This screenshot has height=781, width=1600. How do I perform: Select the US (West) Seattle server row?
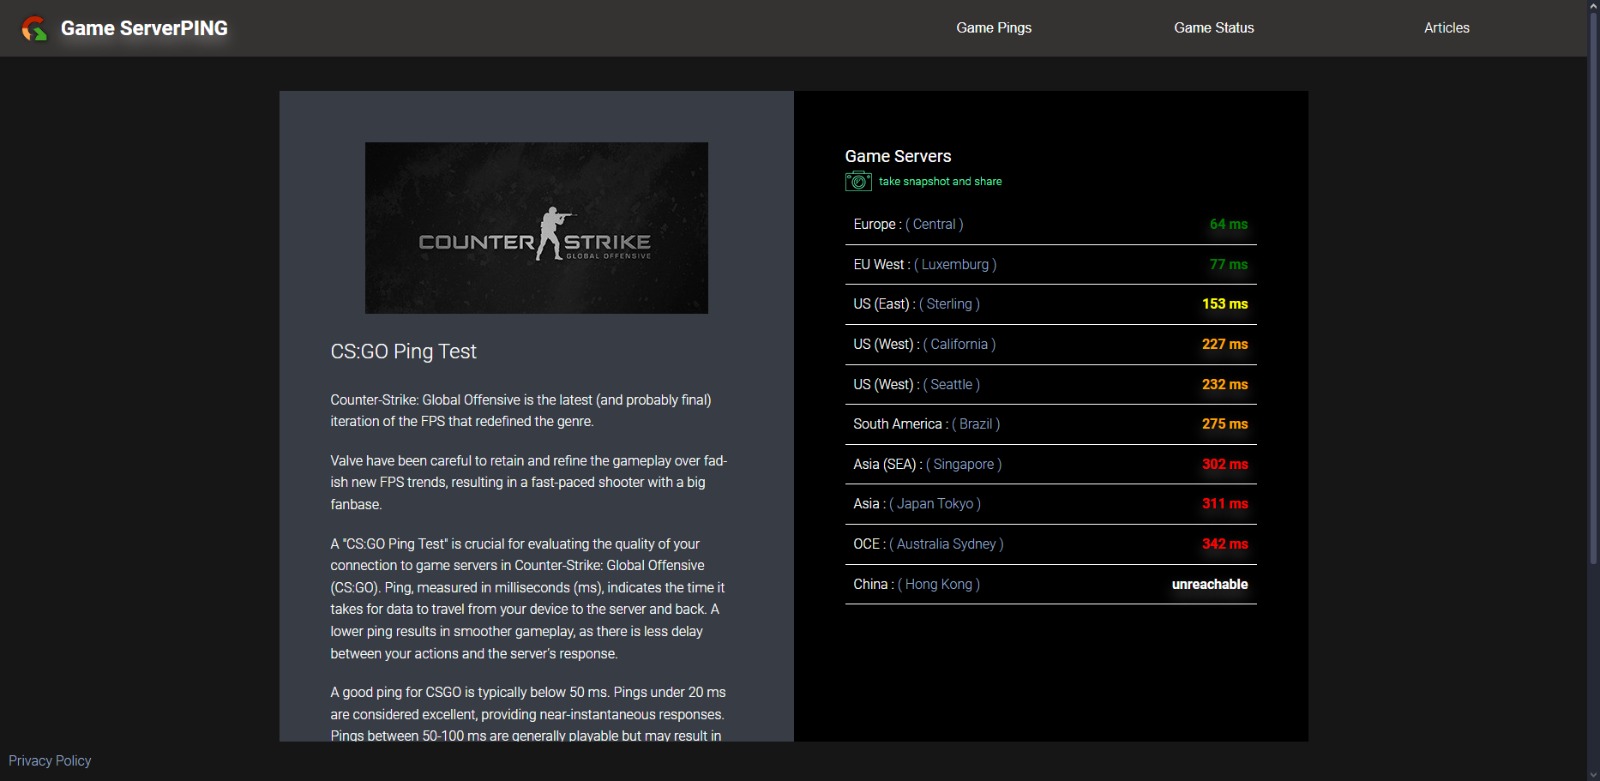(x=1050, y=384)
